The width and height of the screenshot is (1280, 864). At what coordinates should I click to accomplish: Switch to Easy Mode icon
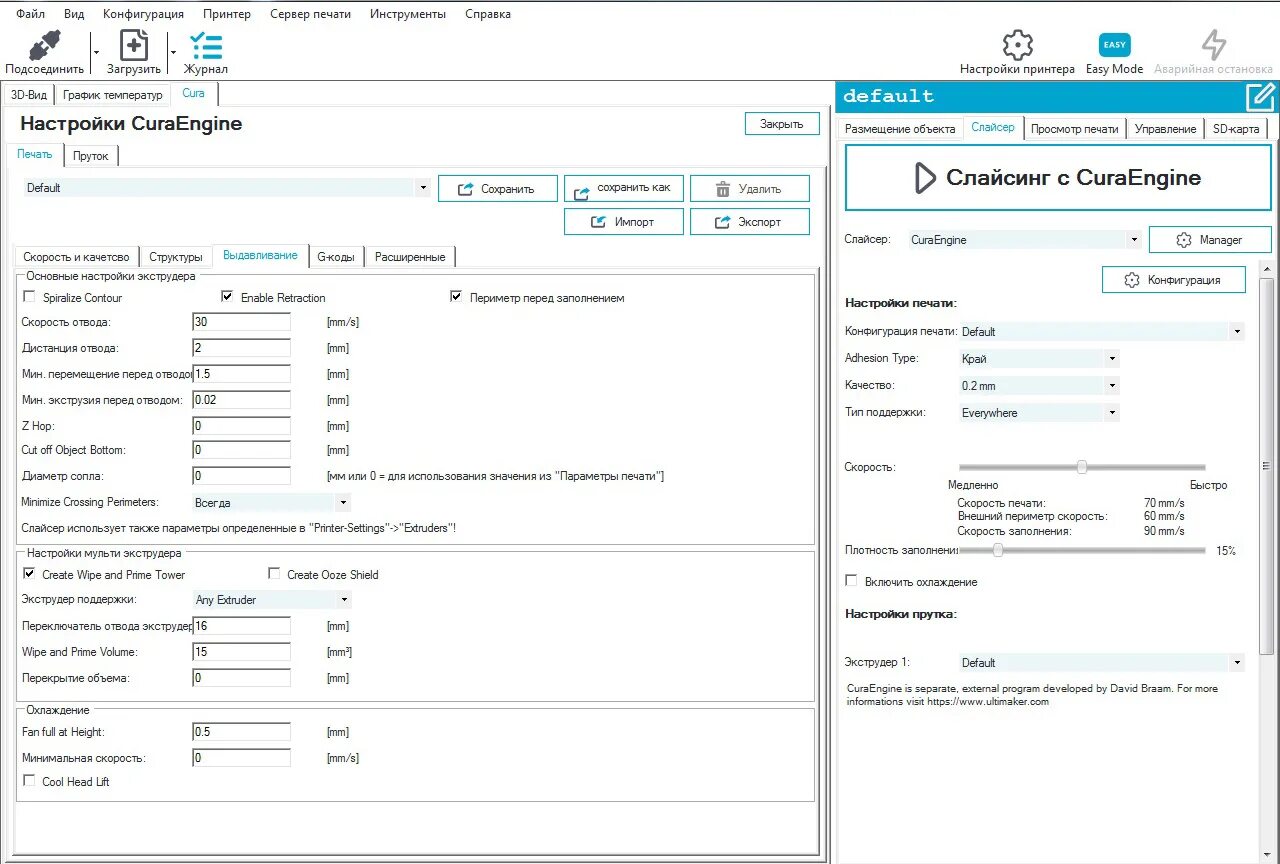point(1114,45)
